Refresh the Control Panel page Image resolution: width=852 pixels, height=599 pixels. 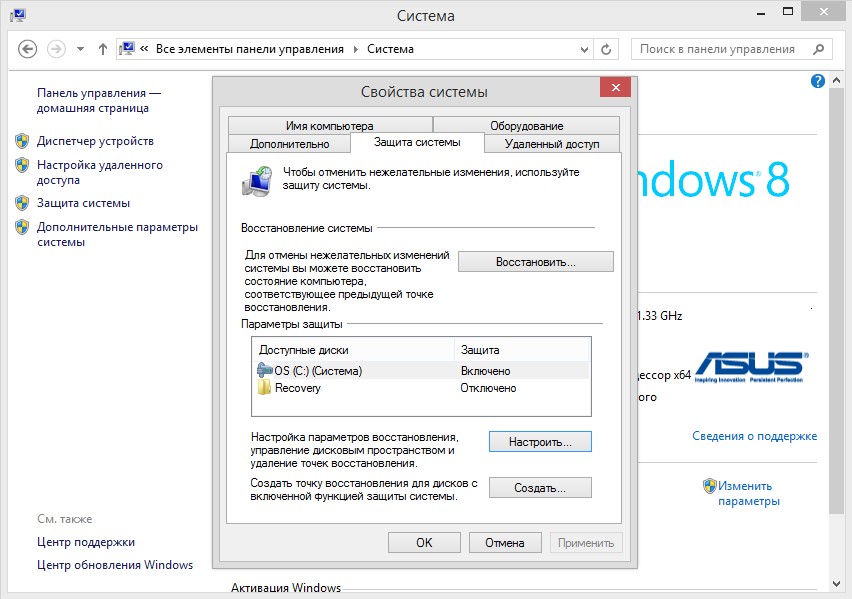click(x=606, y=49)
